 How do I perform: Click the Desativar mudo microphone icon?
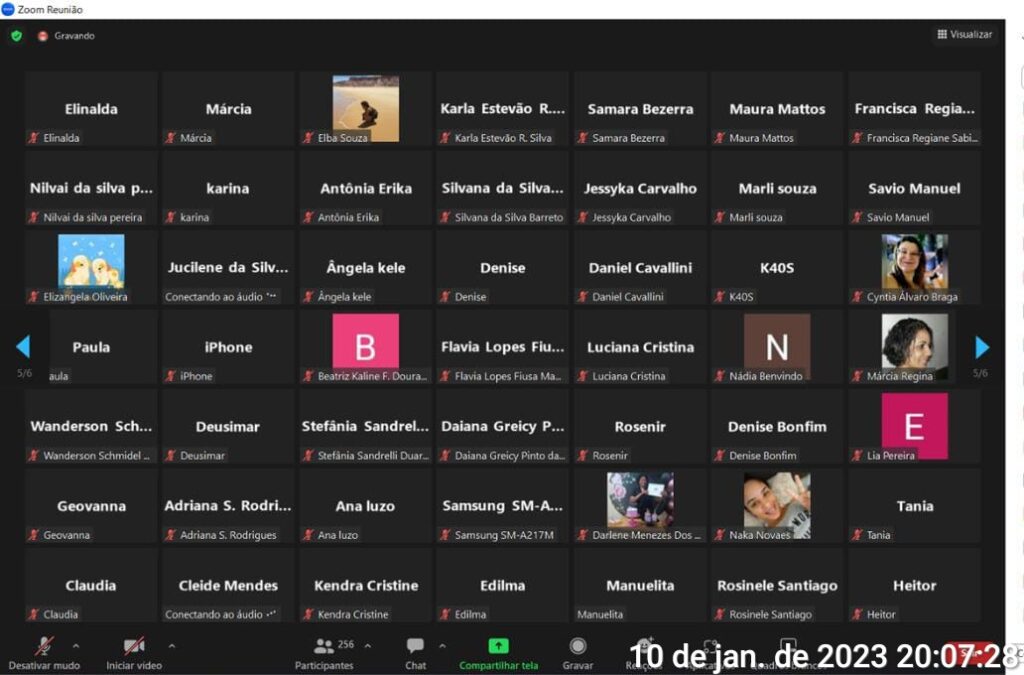[x=44, y=646]
